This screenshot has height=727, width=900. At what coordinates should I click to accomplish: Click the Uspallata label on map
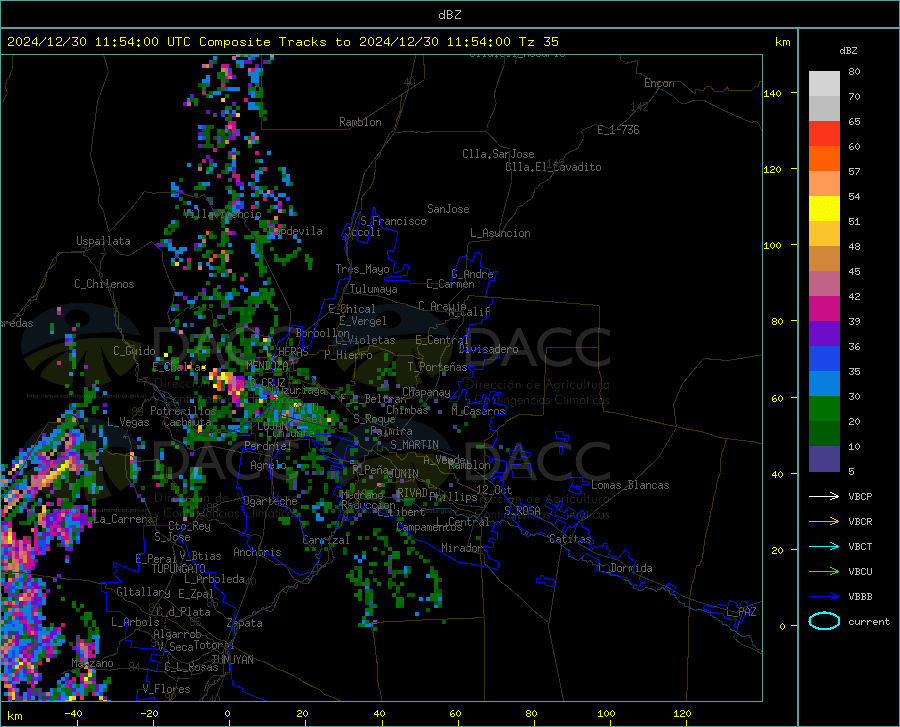[103, 241]
